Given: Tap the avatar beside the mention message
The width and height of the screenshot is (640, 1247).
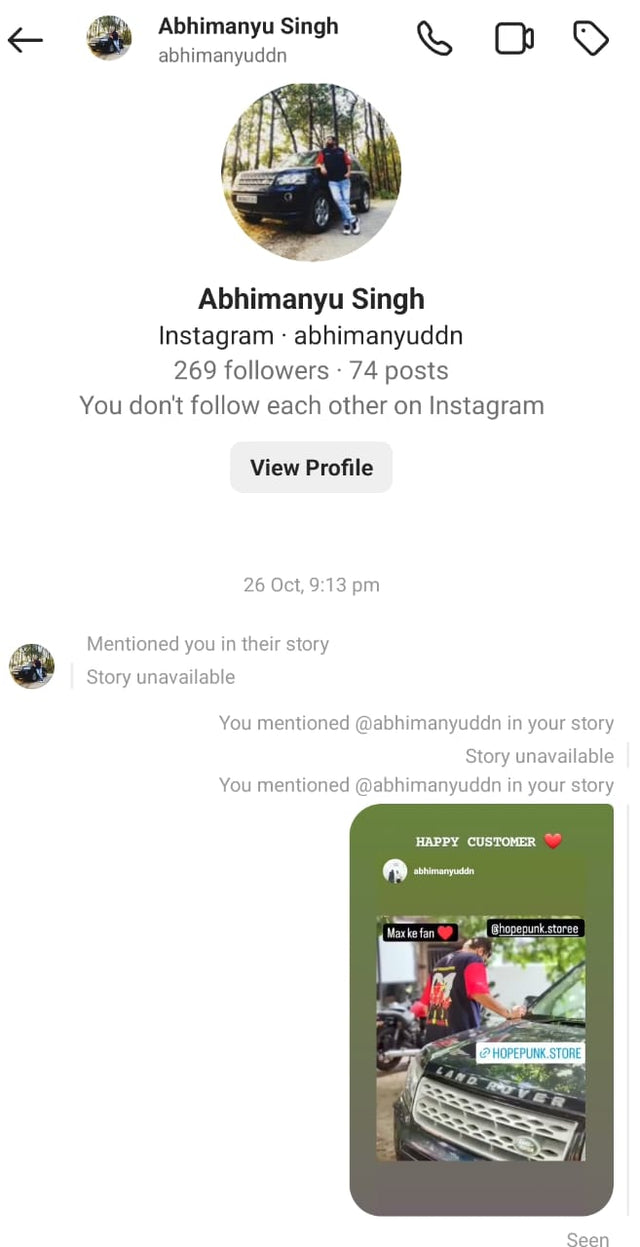Looking at the screenshot, I should [32, 666].
